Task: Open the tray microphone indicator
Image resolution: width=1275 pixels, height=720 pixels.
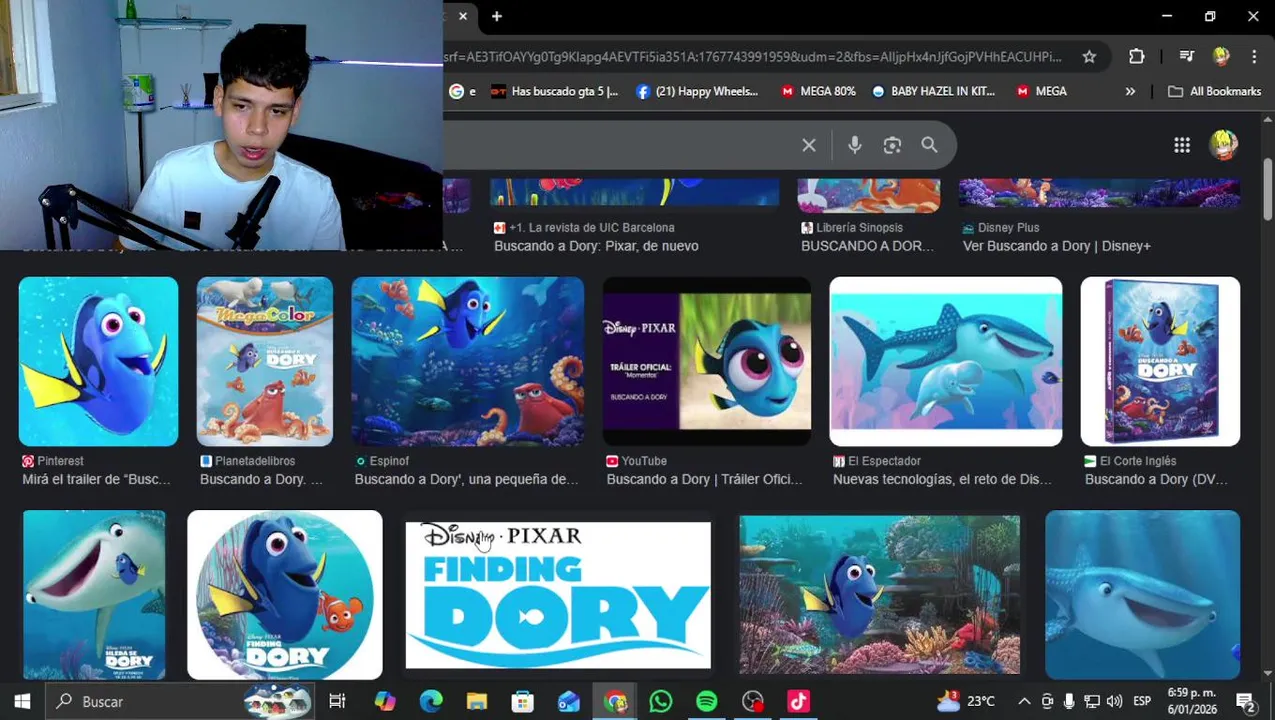Action: click(1069, 702)
